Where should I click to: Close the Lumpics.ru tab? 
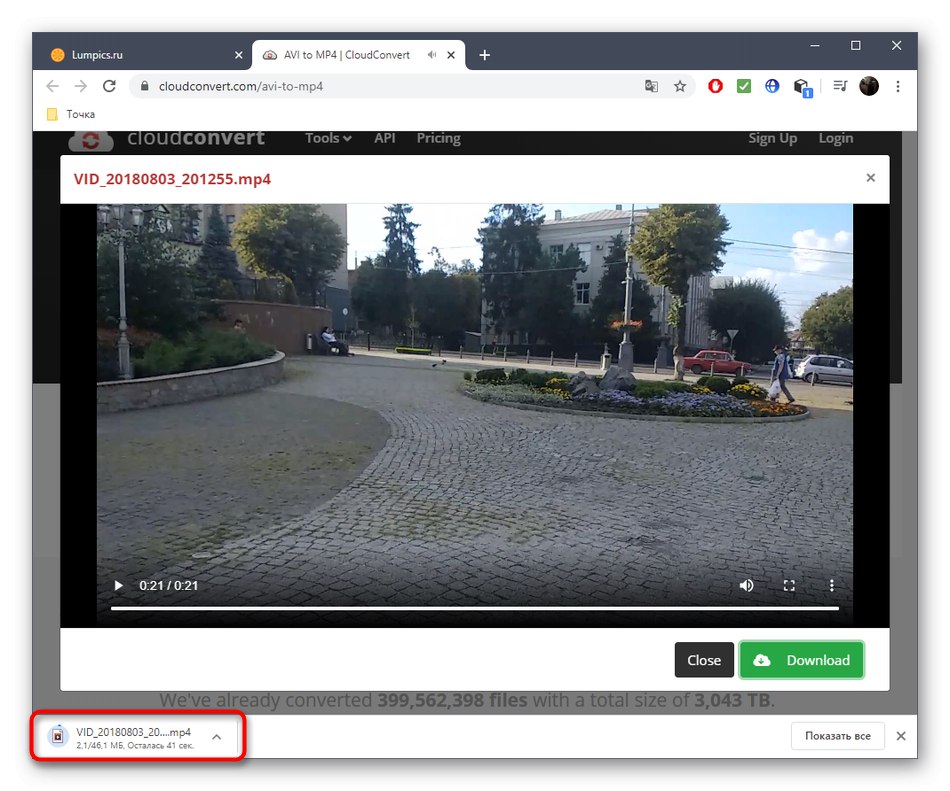pyautogui.click(x=239, y=55)
